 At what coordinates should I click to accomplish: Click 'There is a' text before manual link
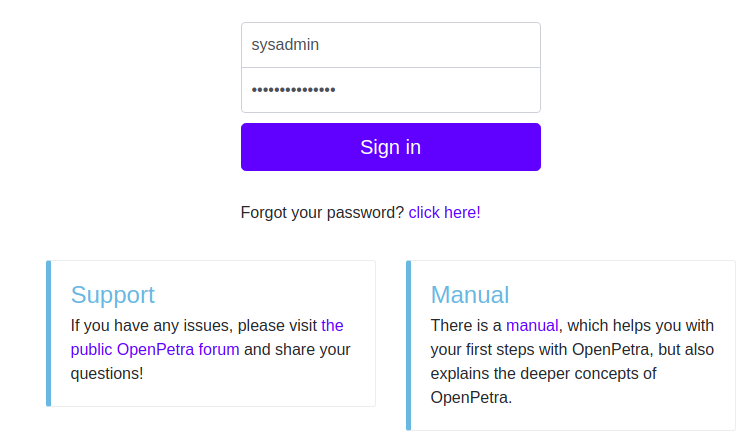pyautogui.click(x=466, y=325)
